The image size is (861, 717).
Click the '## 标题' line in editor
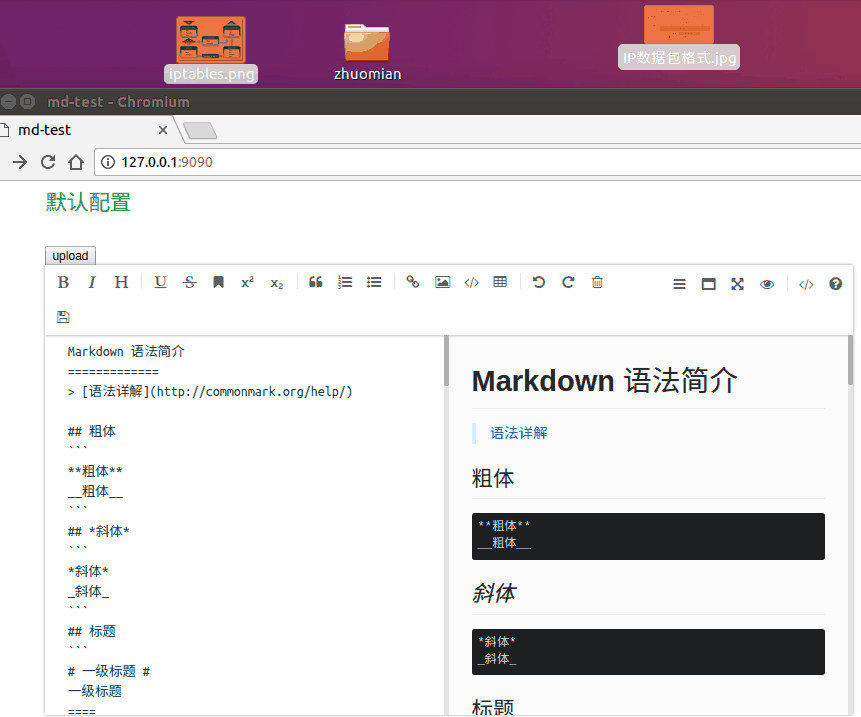pyautogui.click(x=92, y=631)
